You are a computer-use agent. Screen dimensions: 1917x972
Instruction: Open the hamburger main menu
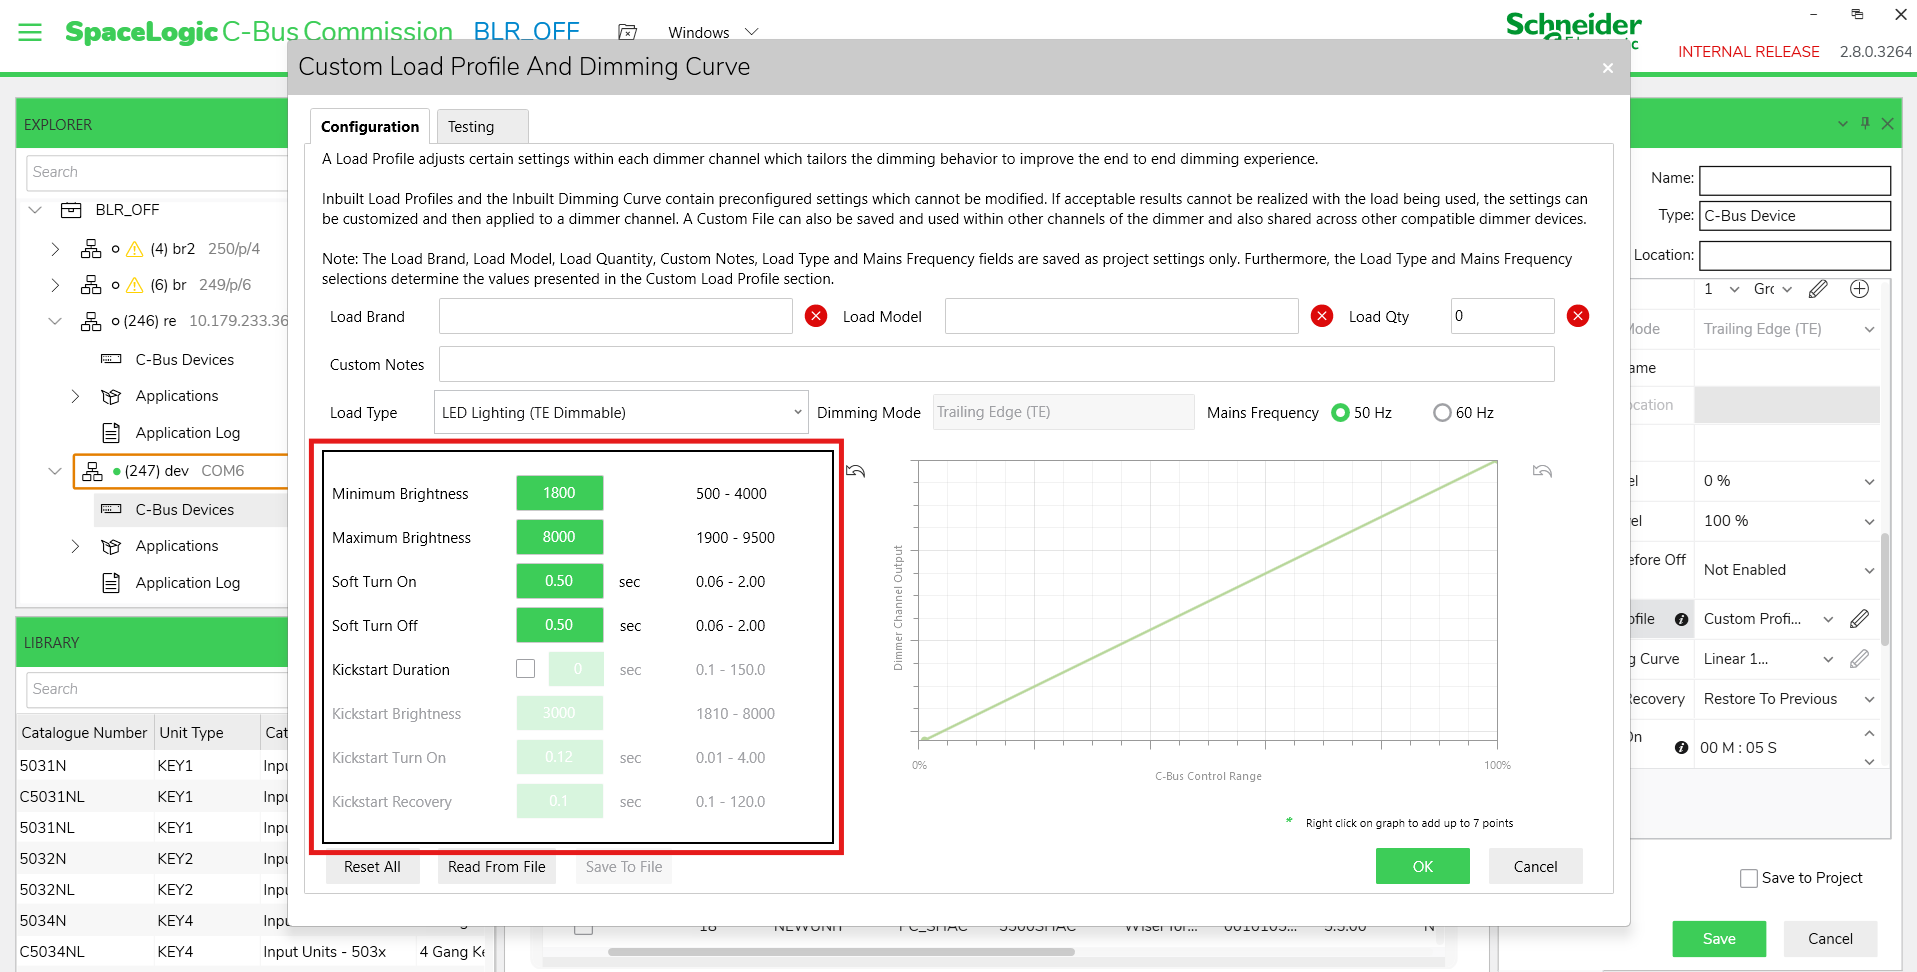coord(30,32)
